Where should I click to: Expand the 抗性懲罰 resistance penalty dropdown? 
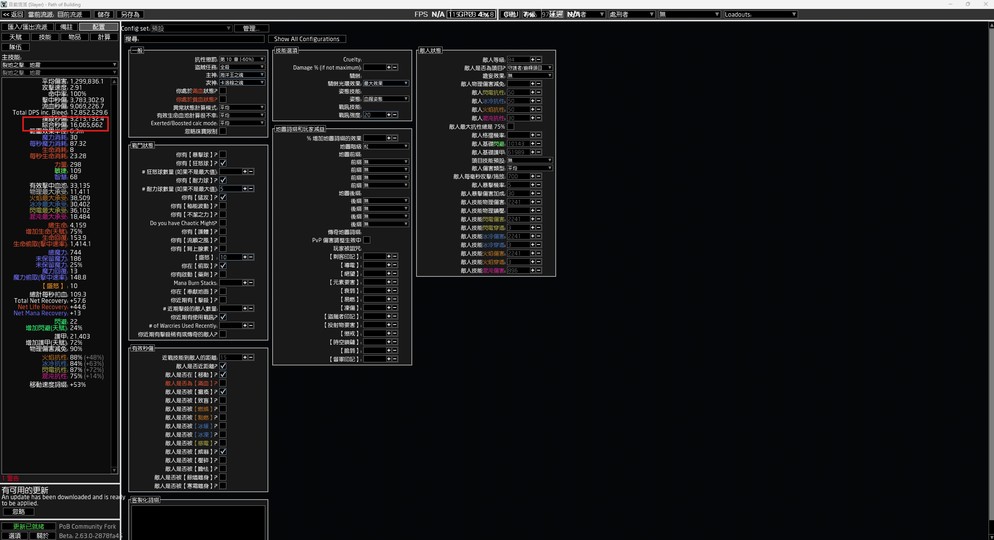[241, 59]
